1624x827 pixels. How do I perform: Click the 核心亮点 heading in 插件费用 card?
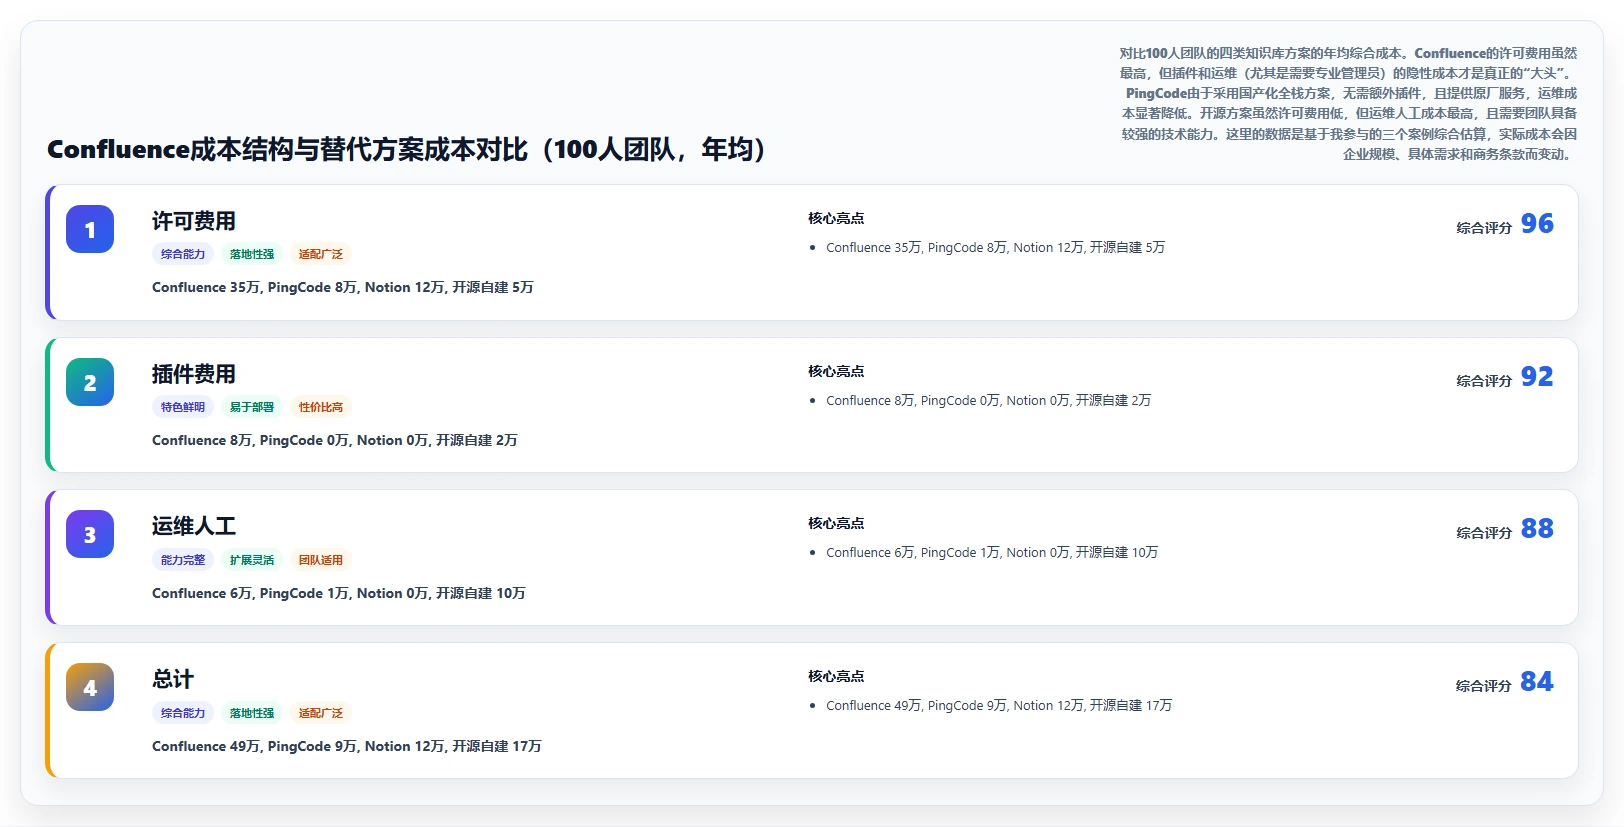point(836,371)
